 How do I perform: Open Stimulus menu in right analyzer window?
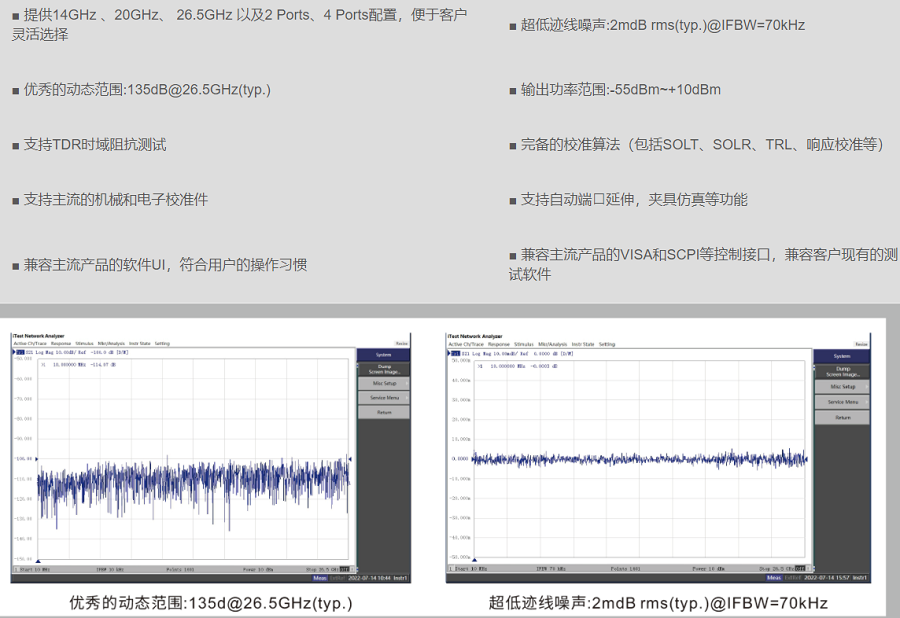pos(522,344)
